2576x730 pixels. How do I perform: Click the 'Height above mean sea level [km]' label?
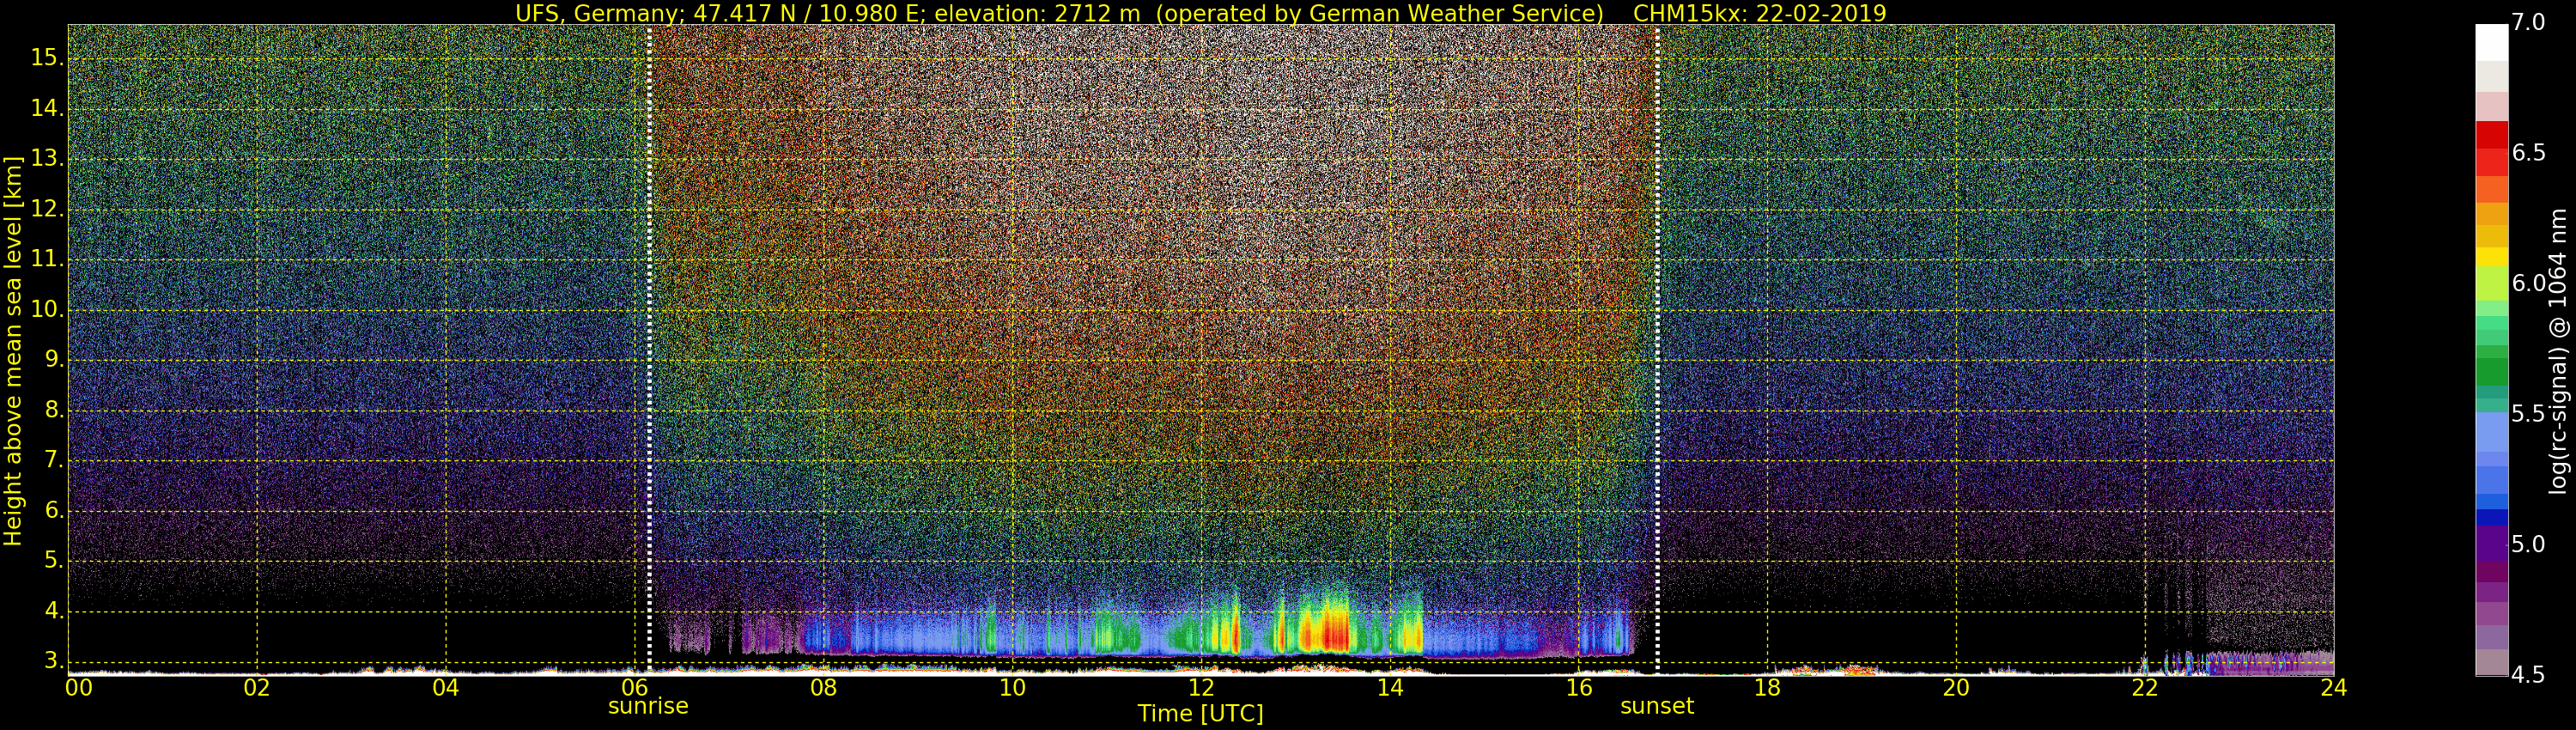coord(13,350)
